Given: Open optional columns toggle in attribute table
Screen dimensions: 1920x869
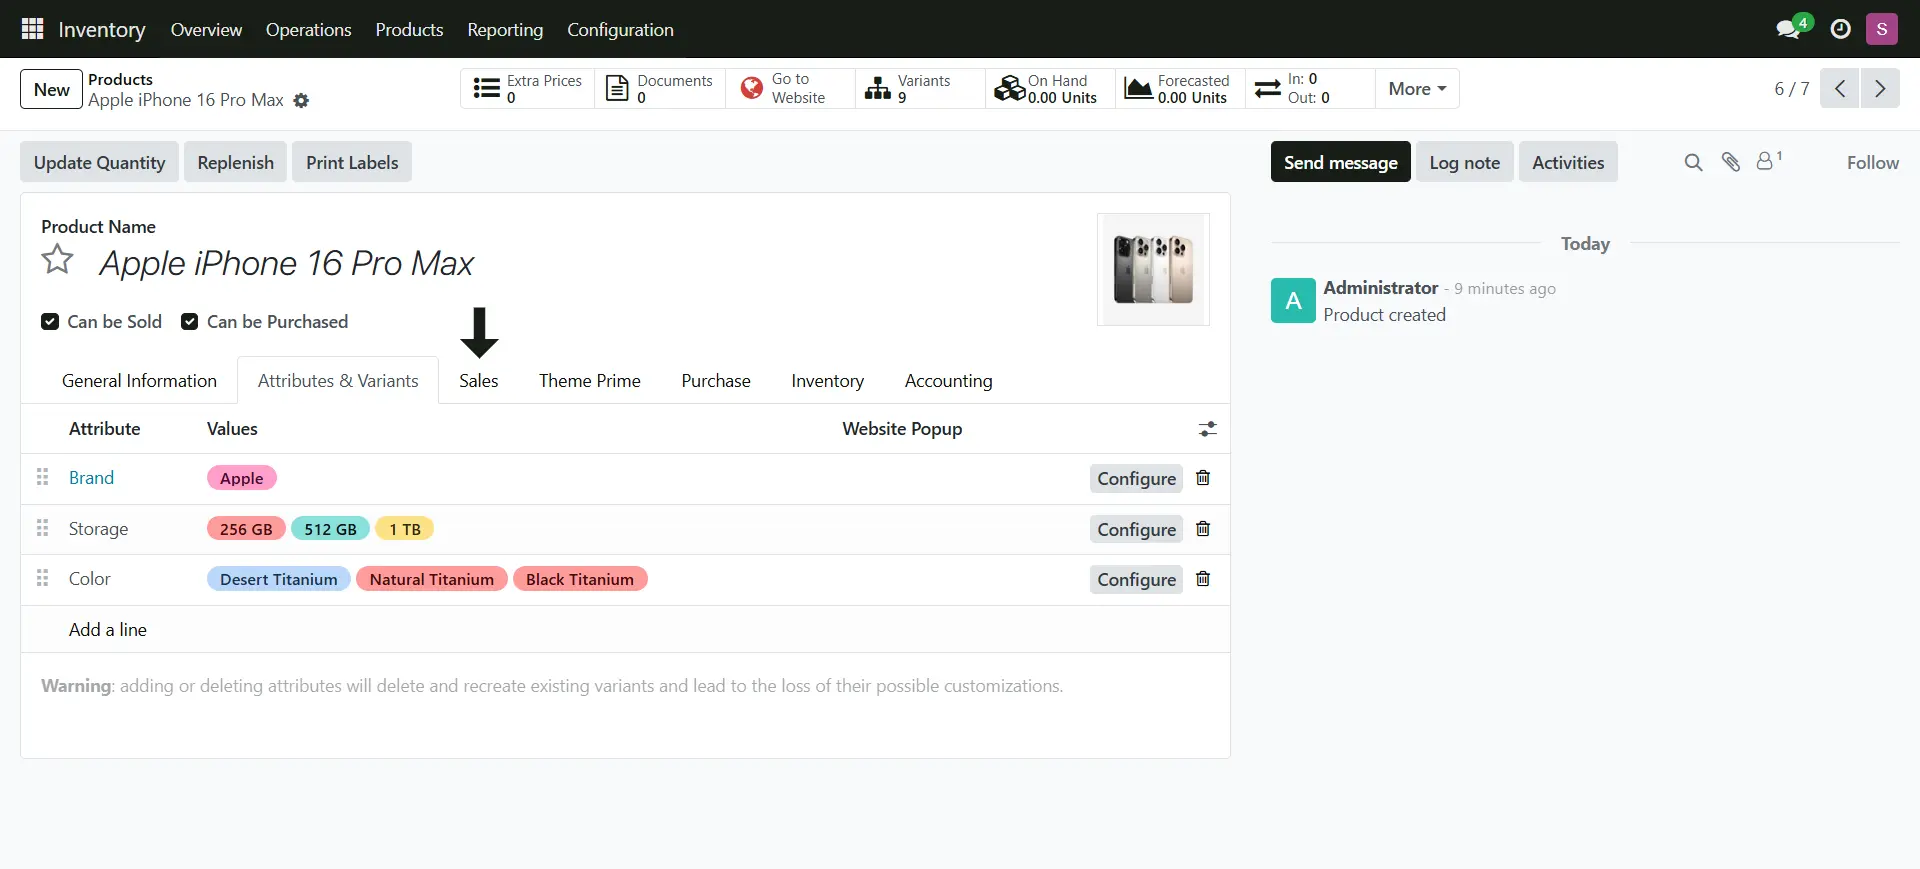Looking at the screenshot, I should [1208, 429].
